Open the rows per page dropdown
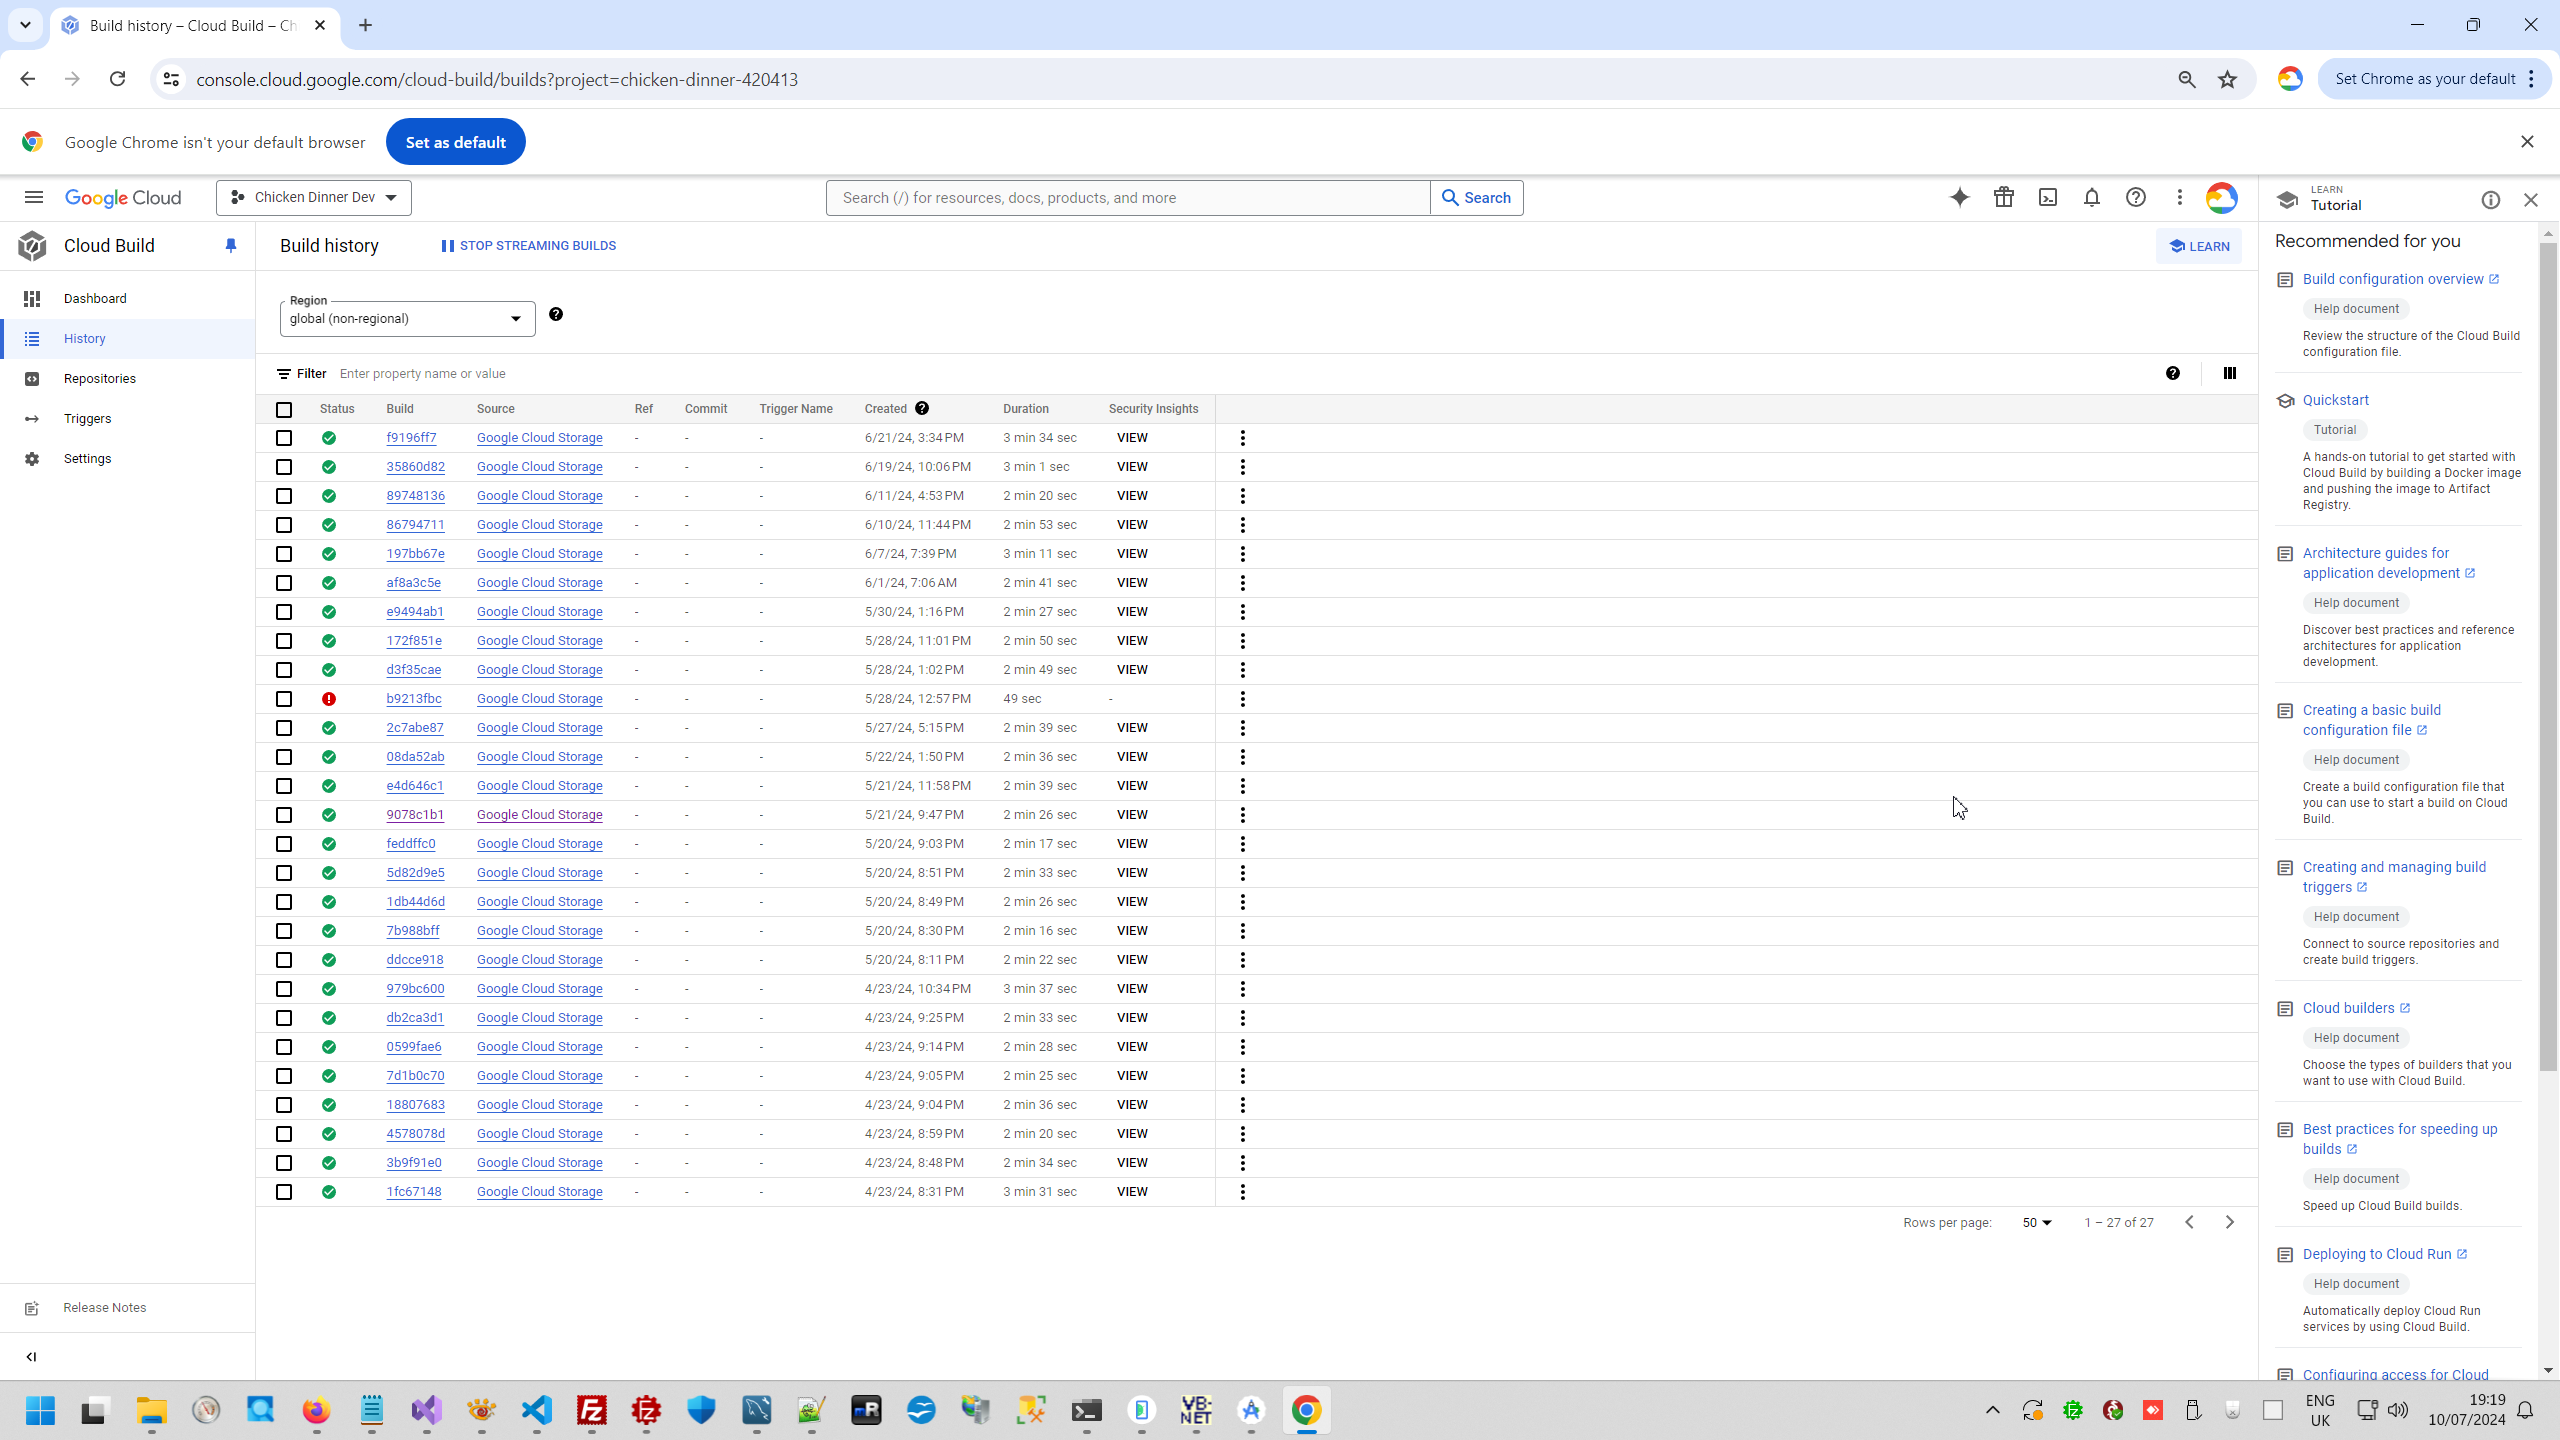 pyautogui.click(x=2036, y=1222)
